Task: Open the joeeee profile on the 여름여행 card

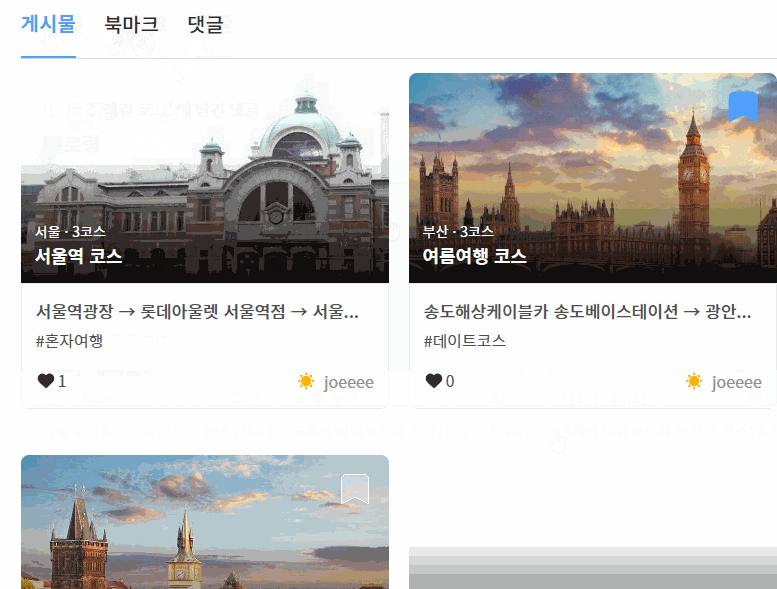Action: point(737,382)
